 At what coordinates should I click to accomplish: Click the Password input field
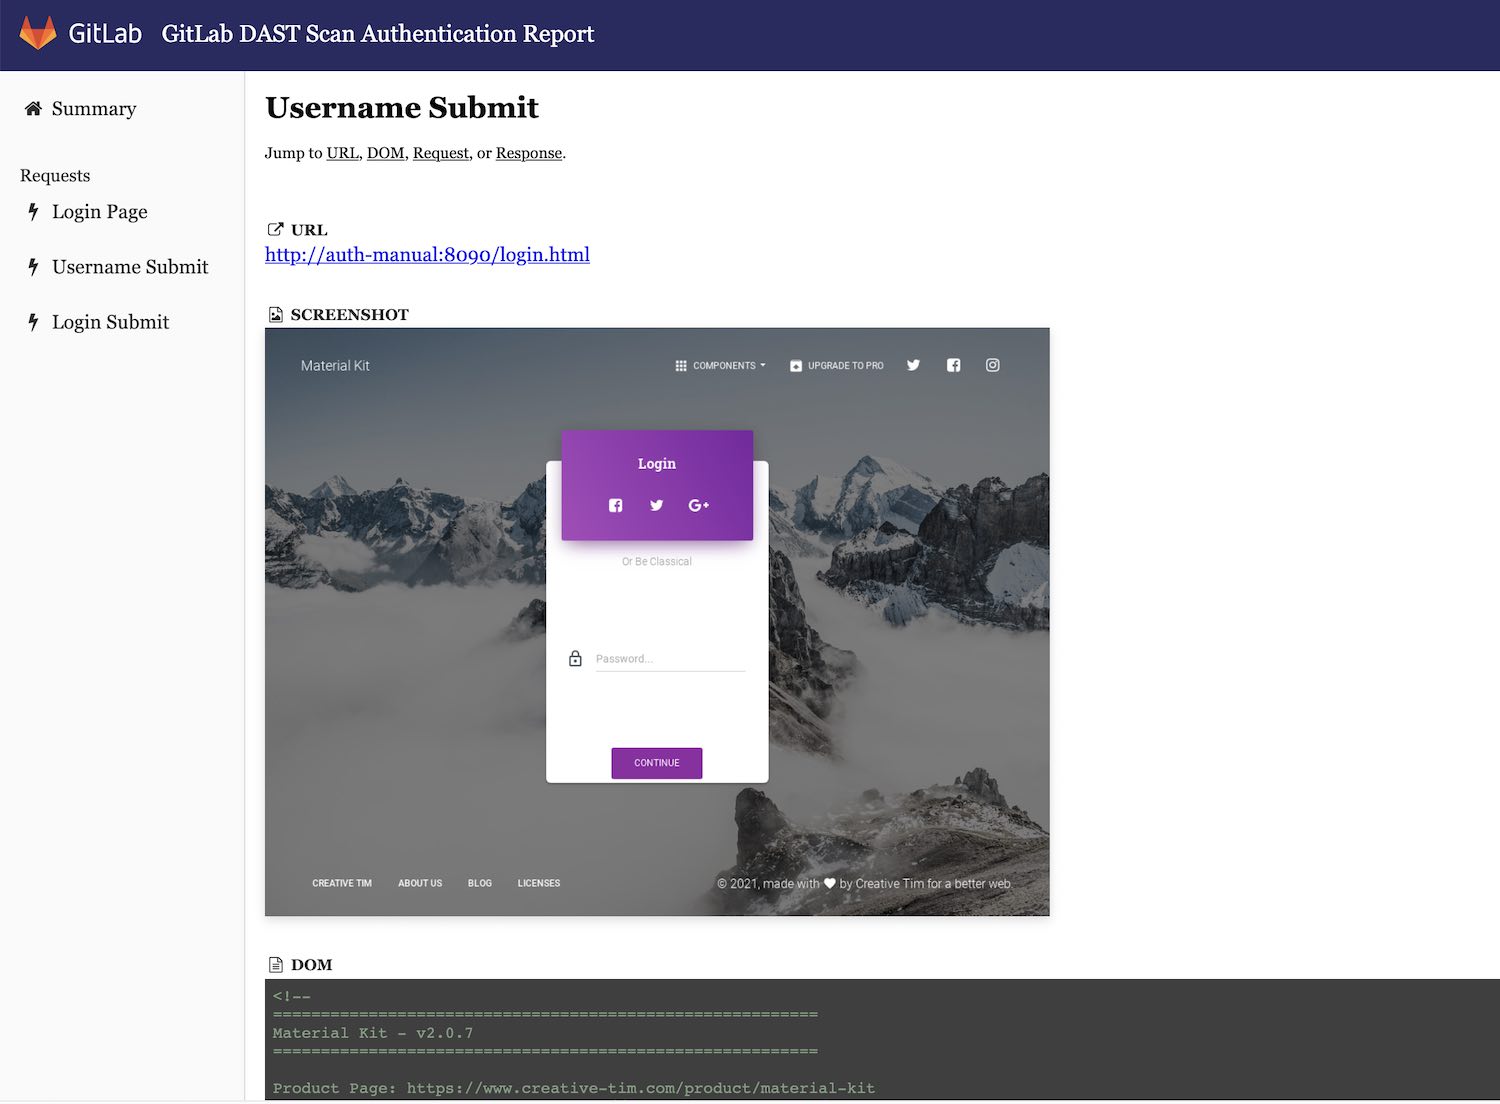pos(668,658)
